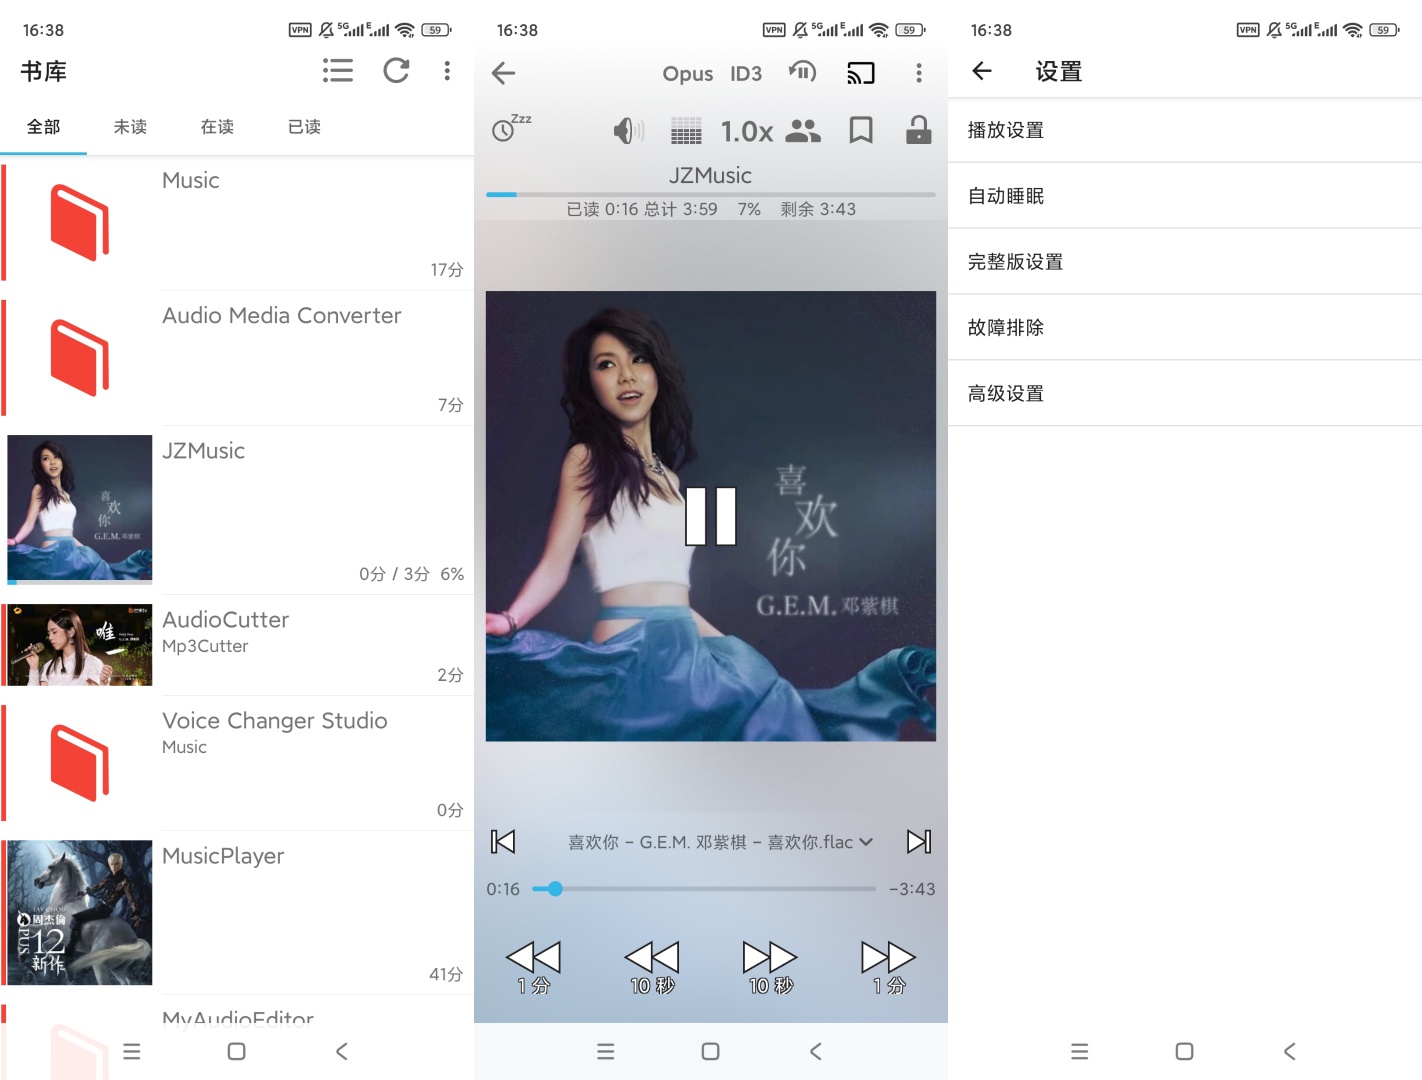Open the Voice Changer Studio book
The width and height of the screenshot is (1422, 1080).
237,763
